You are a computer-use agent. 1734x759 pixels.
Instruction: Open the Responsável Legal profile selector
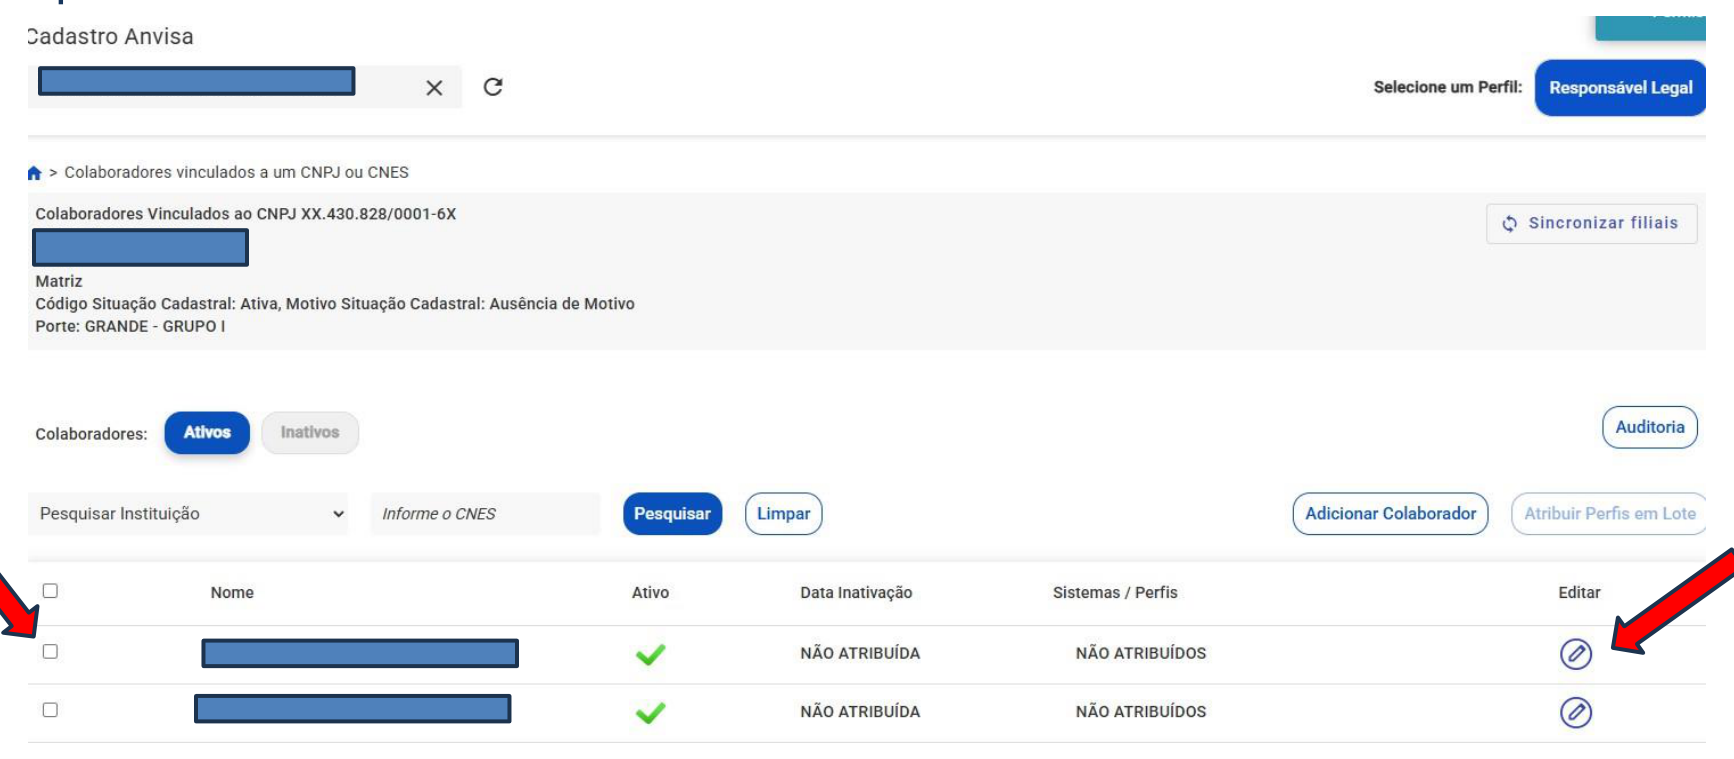pos(1620,88)
